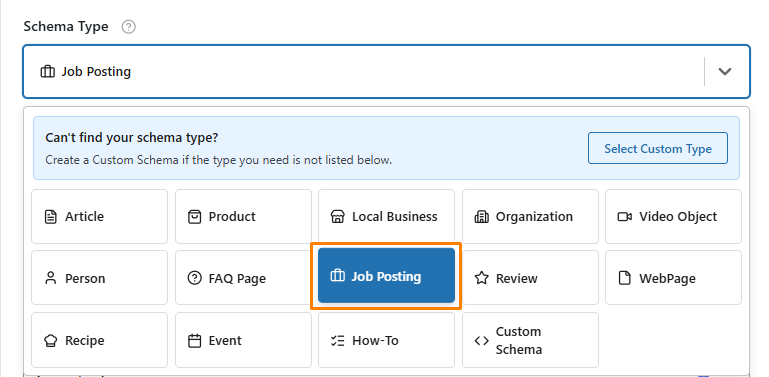The image size is (769, 377).
Task: Choose the Event schema type
Action: coord(243,340)
